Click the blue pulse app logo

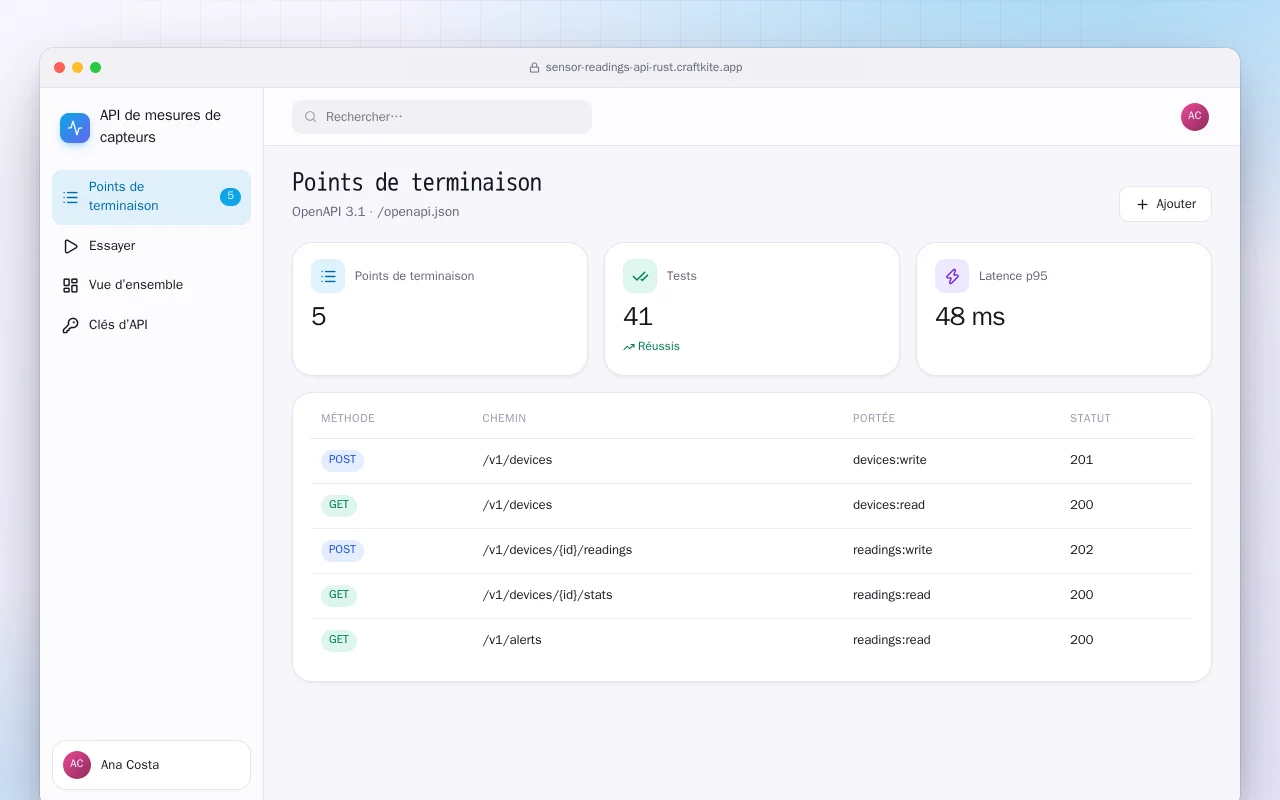(75, 128)
